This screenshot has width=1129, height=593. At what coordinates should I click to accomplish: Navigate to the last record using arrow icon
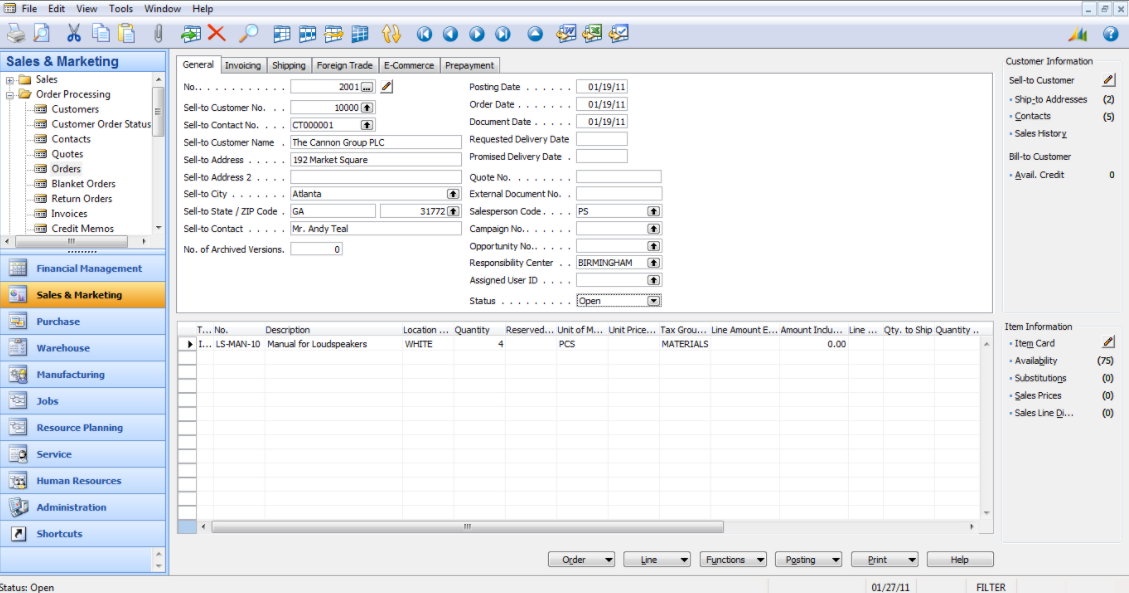click(x=501, y=33)
